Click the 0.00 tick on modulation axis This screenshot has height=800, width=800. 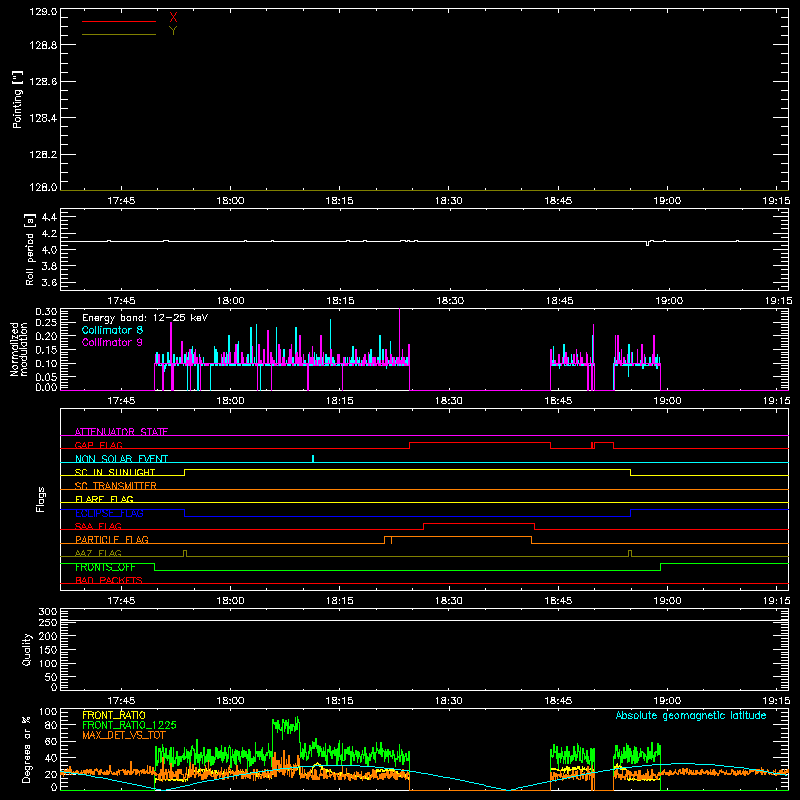46,387
